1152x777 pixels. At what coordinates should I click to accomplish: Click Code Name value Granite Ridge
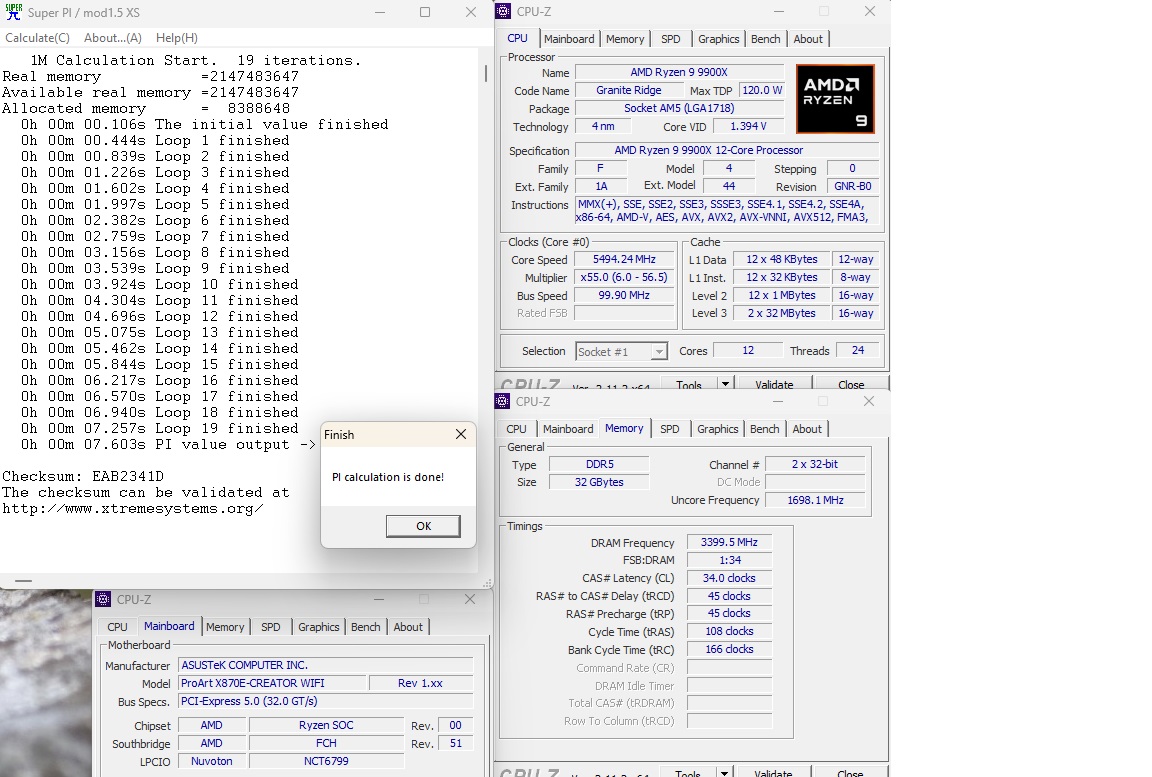click(x=629, y=90)
